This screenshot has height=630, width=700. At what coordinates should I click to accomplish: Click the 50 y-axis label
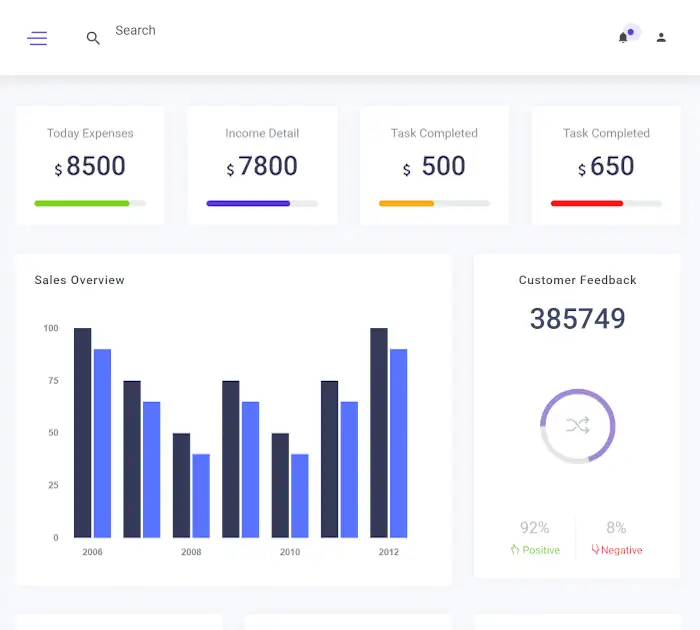[x=53, y=433]
